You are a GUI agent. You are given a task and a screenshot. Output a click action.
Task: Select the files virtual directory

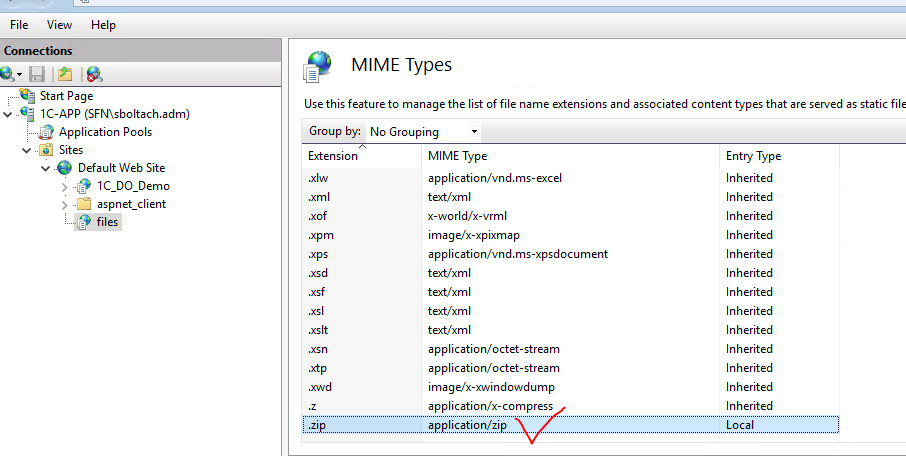(x=107, y=222)
